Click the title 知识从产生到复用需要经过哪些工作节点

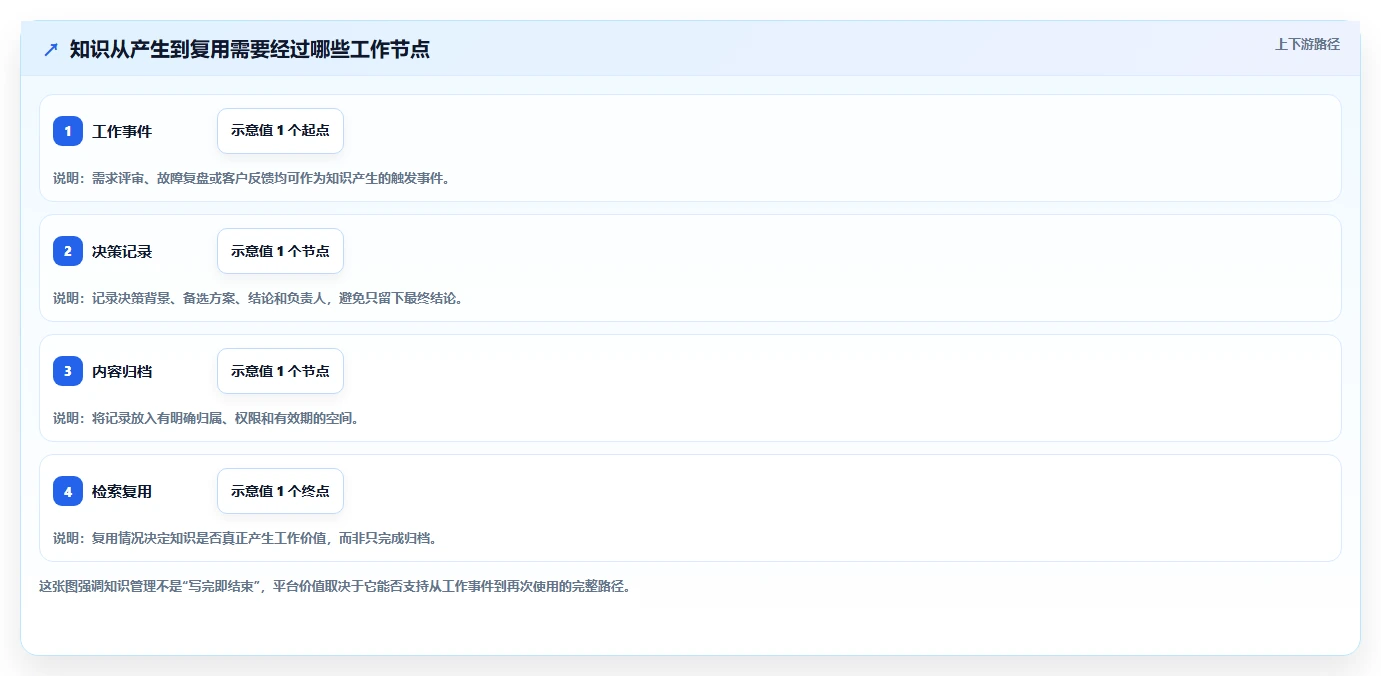[250, 49]
